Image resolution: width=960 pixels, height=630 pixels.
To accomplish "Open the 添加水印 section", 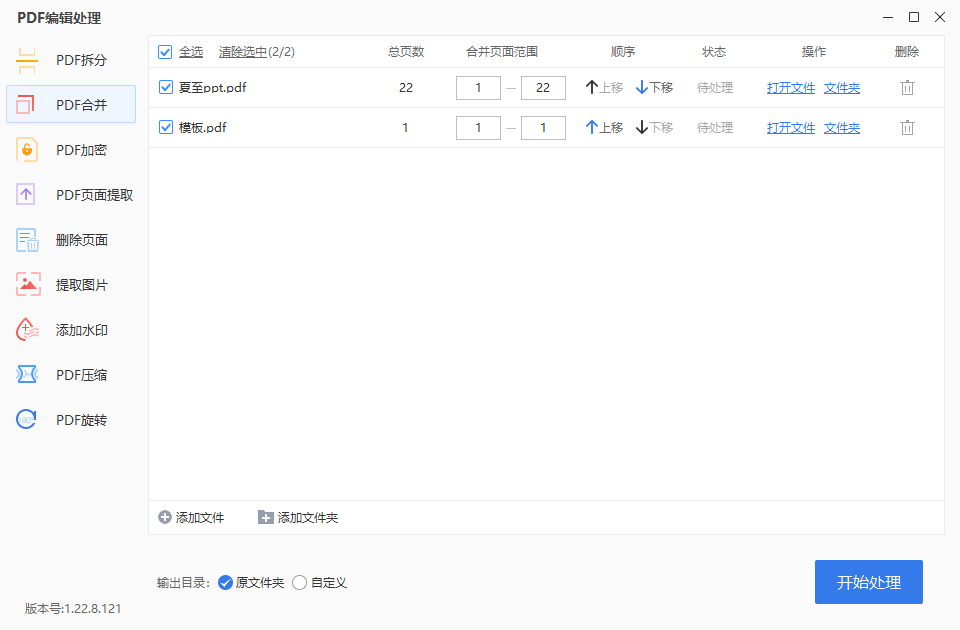I will [x=71, y=329].
